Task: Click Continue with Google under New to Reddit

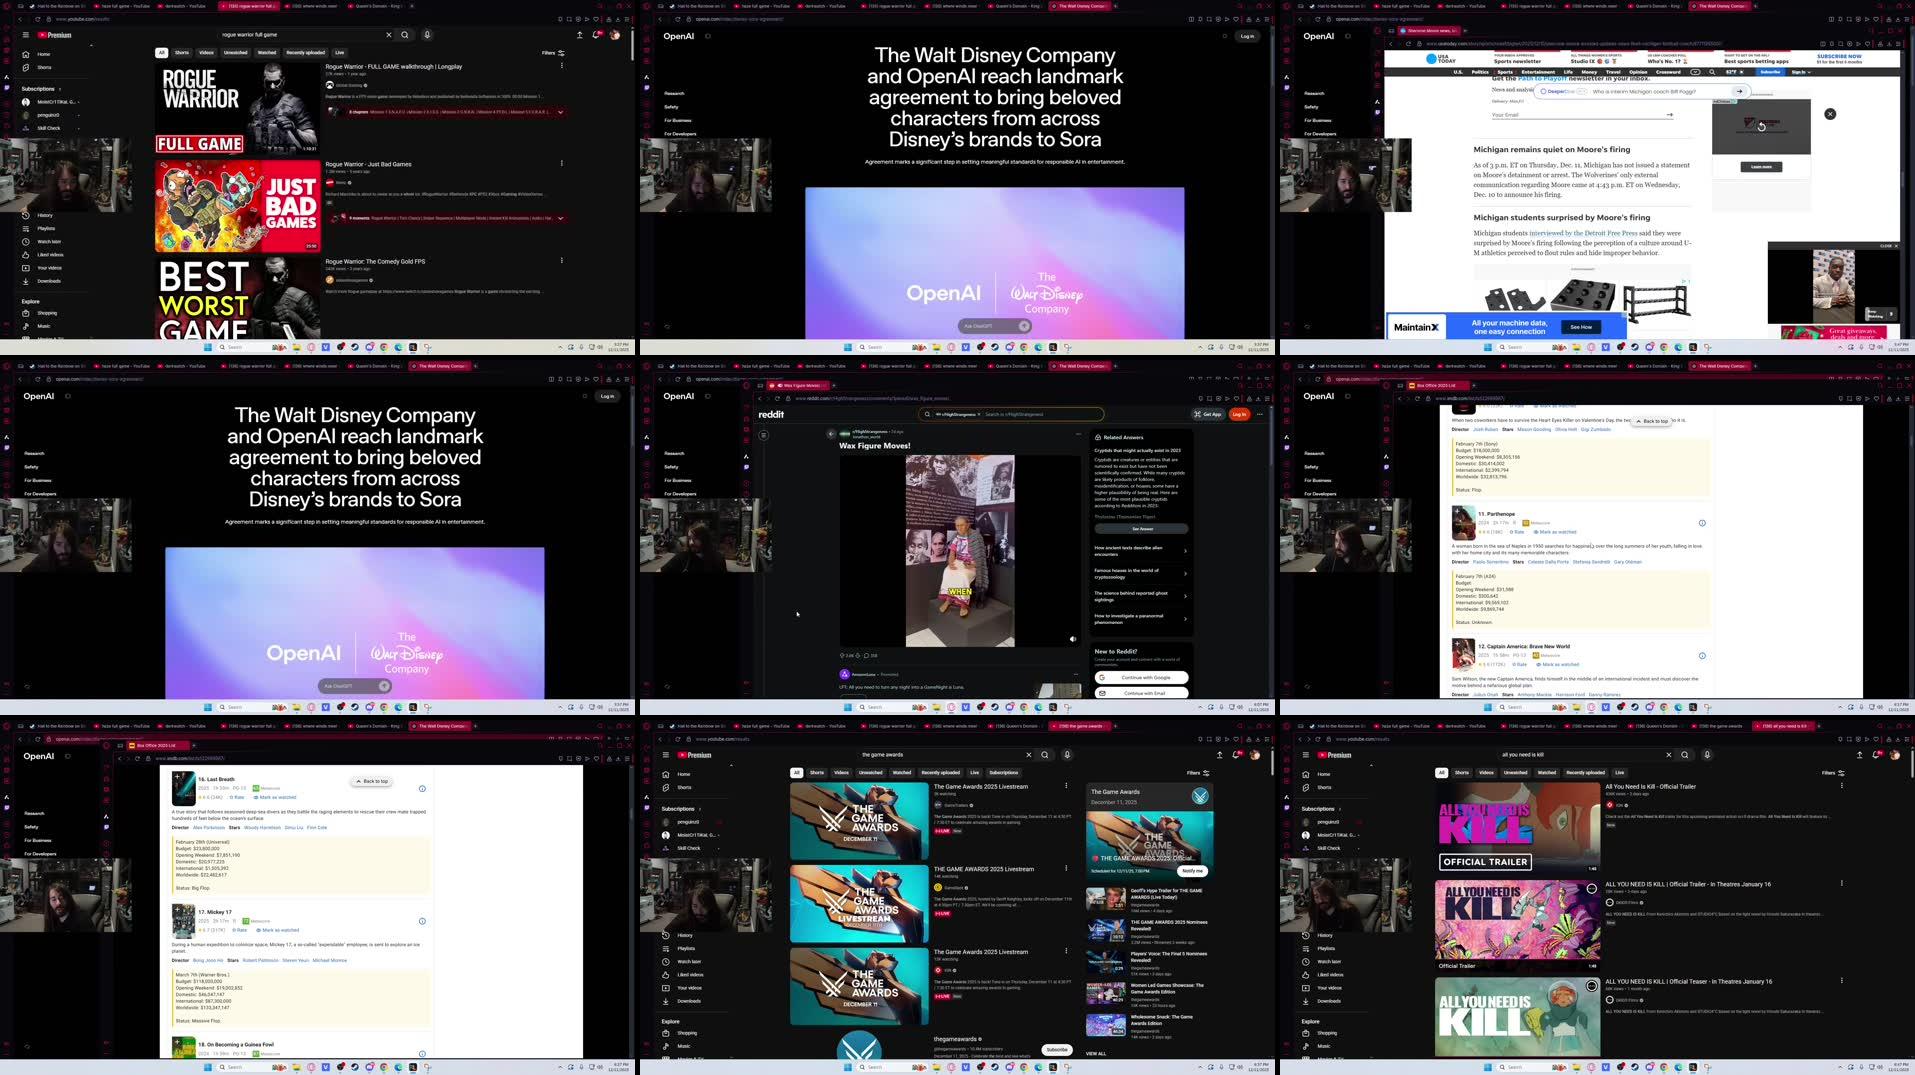Action: tap(1143, 677)
